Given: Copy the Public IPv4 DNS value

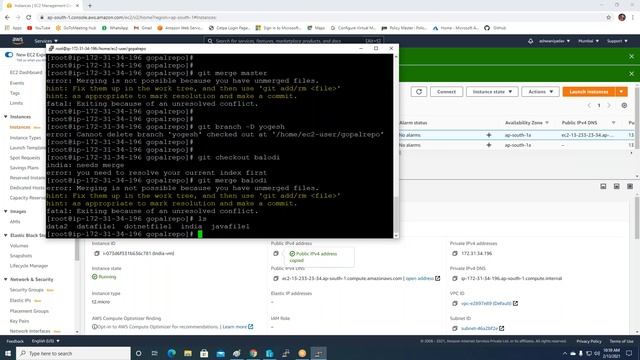Looking at the screenshot, I should coord(276,278).
